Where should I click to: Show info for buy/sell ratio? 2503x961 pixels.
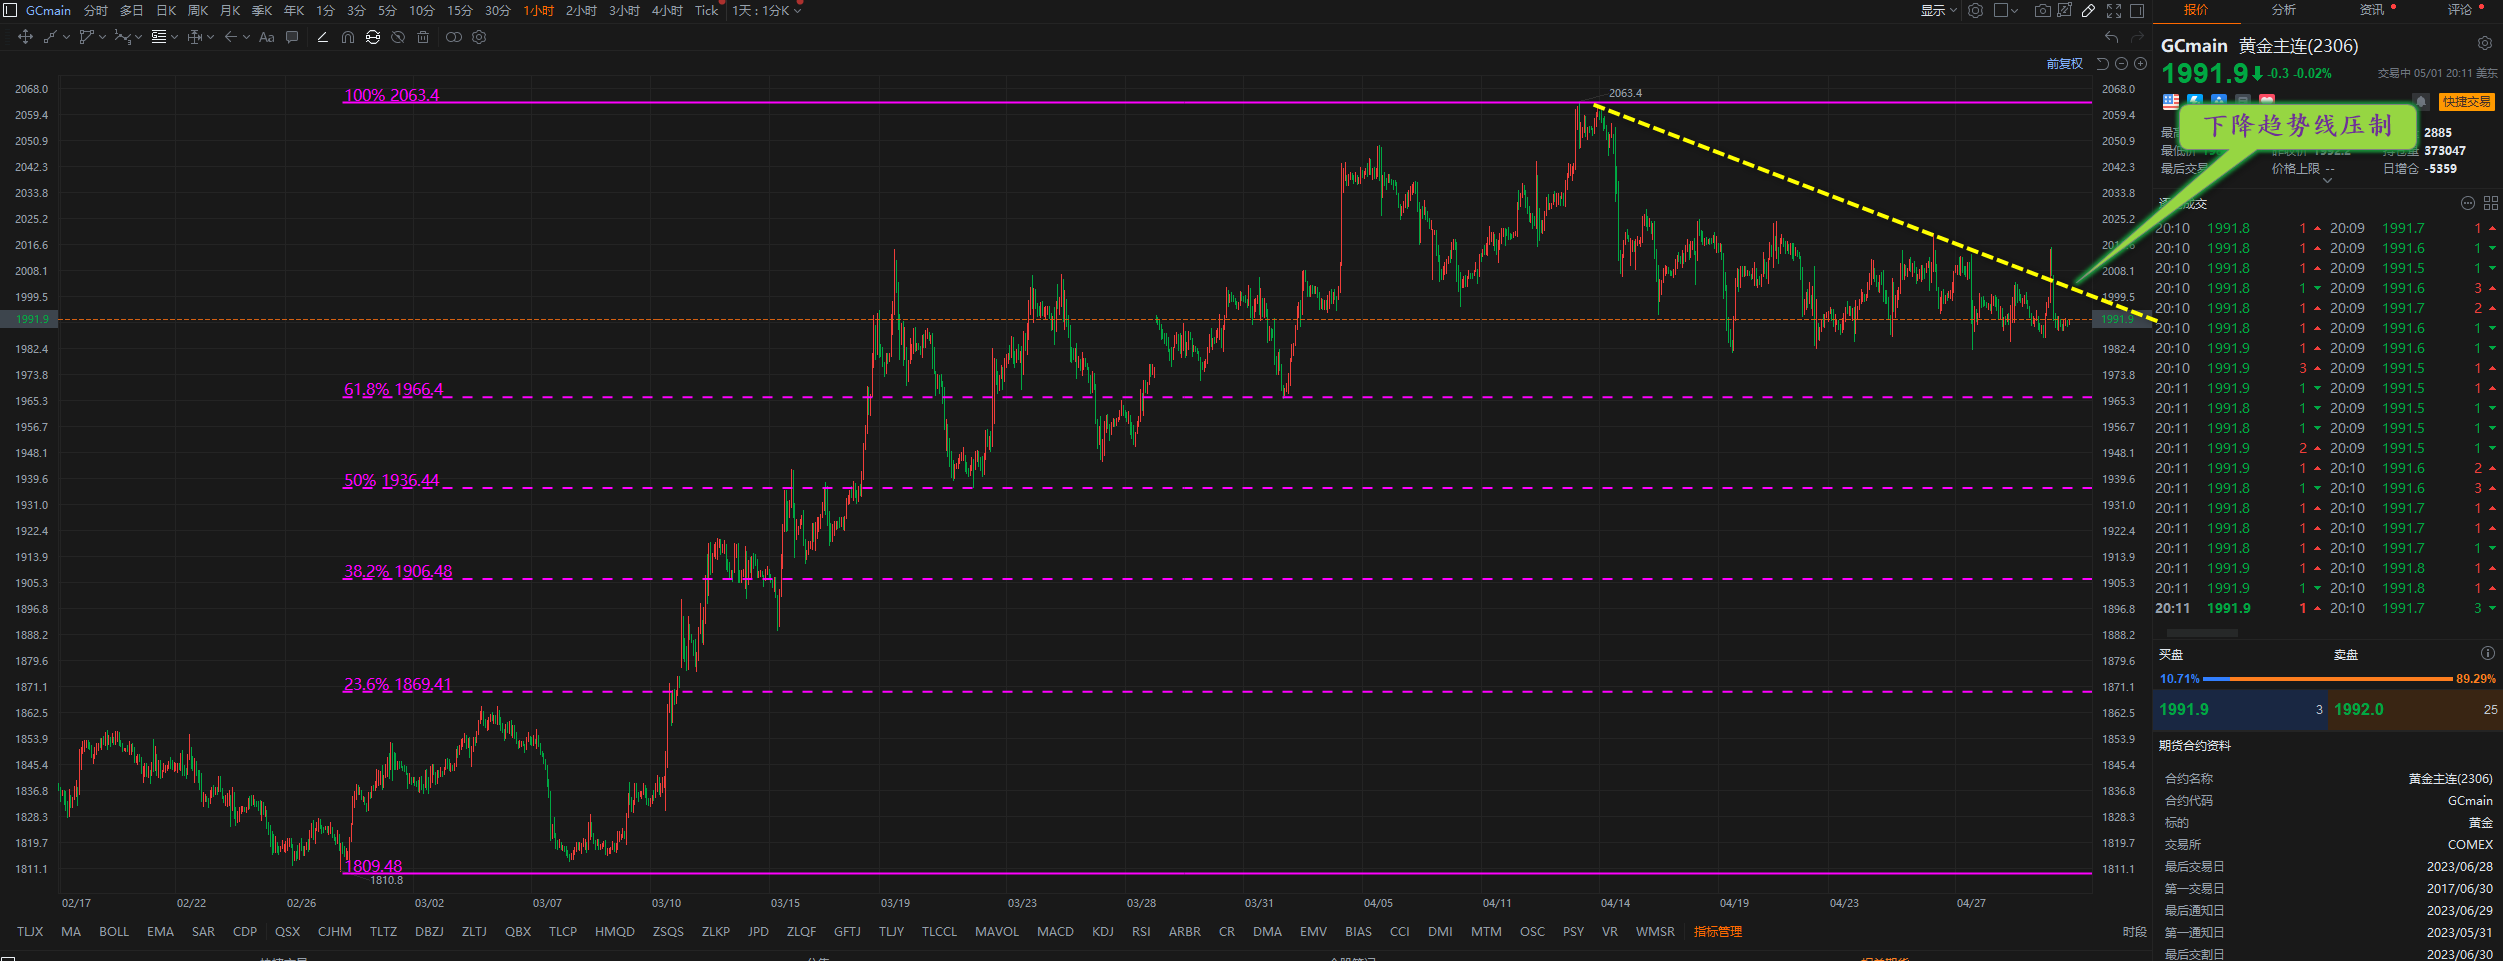coord(2487,653)
